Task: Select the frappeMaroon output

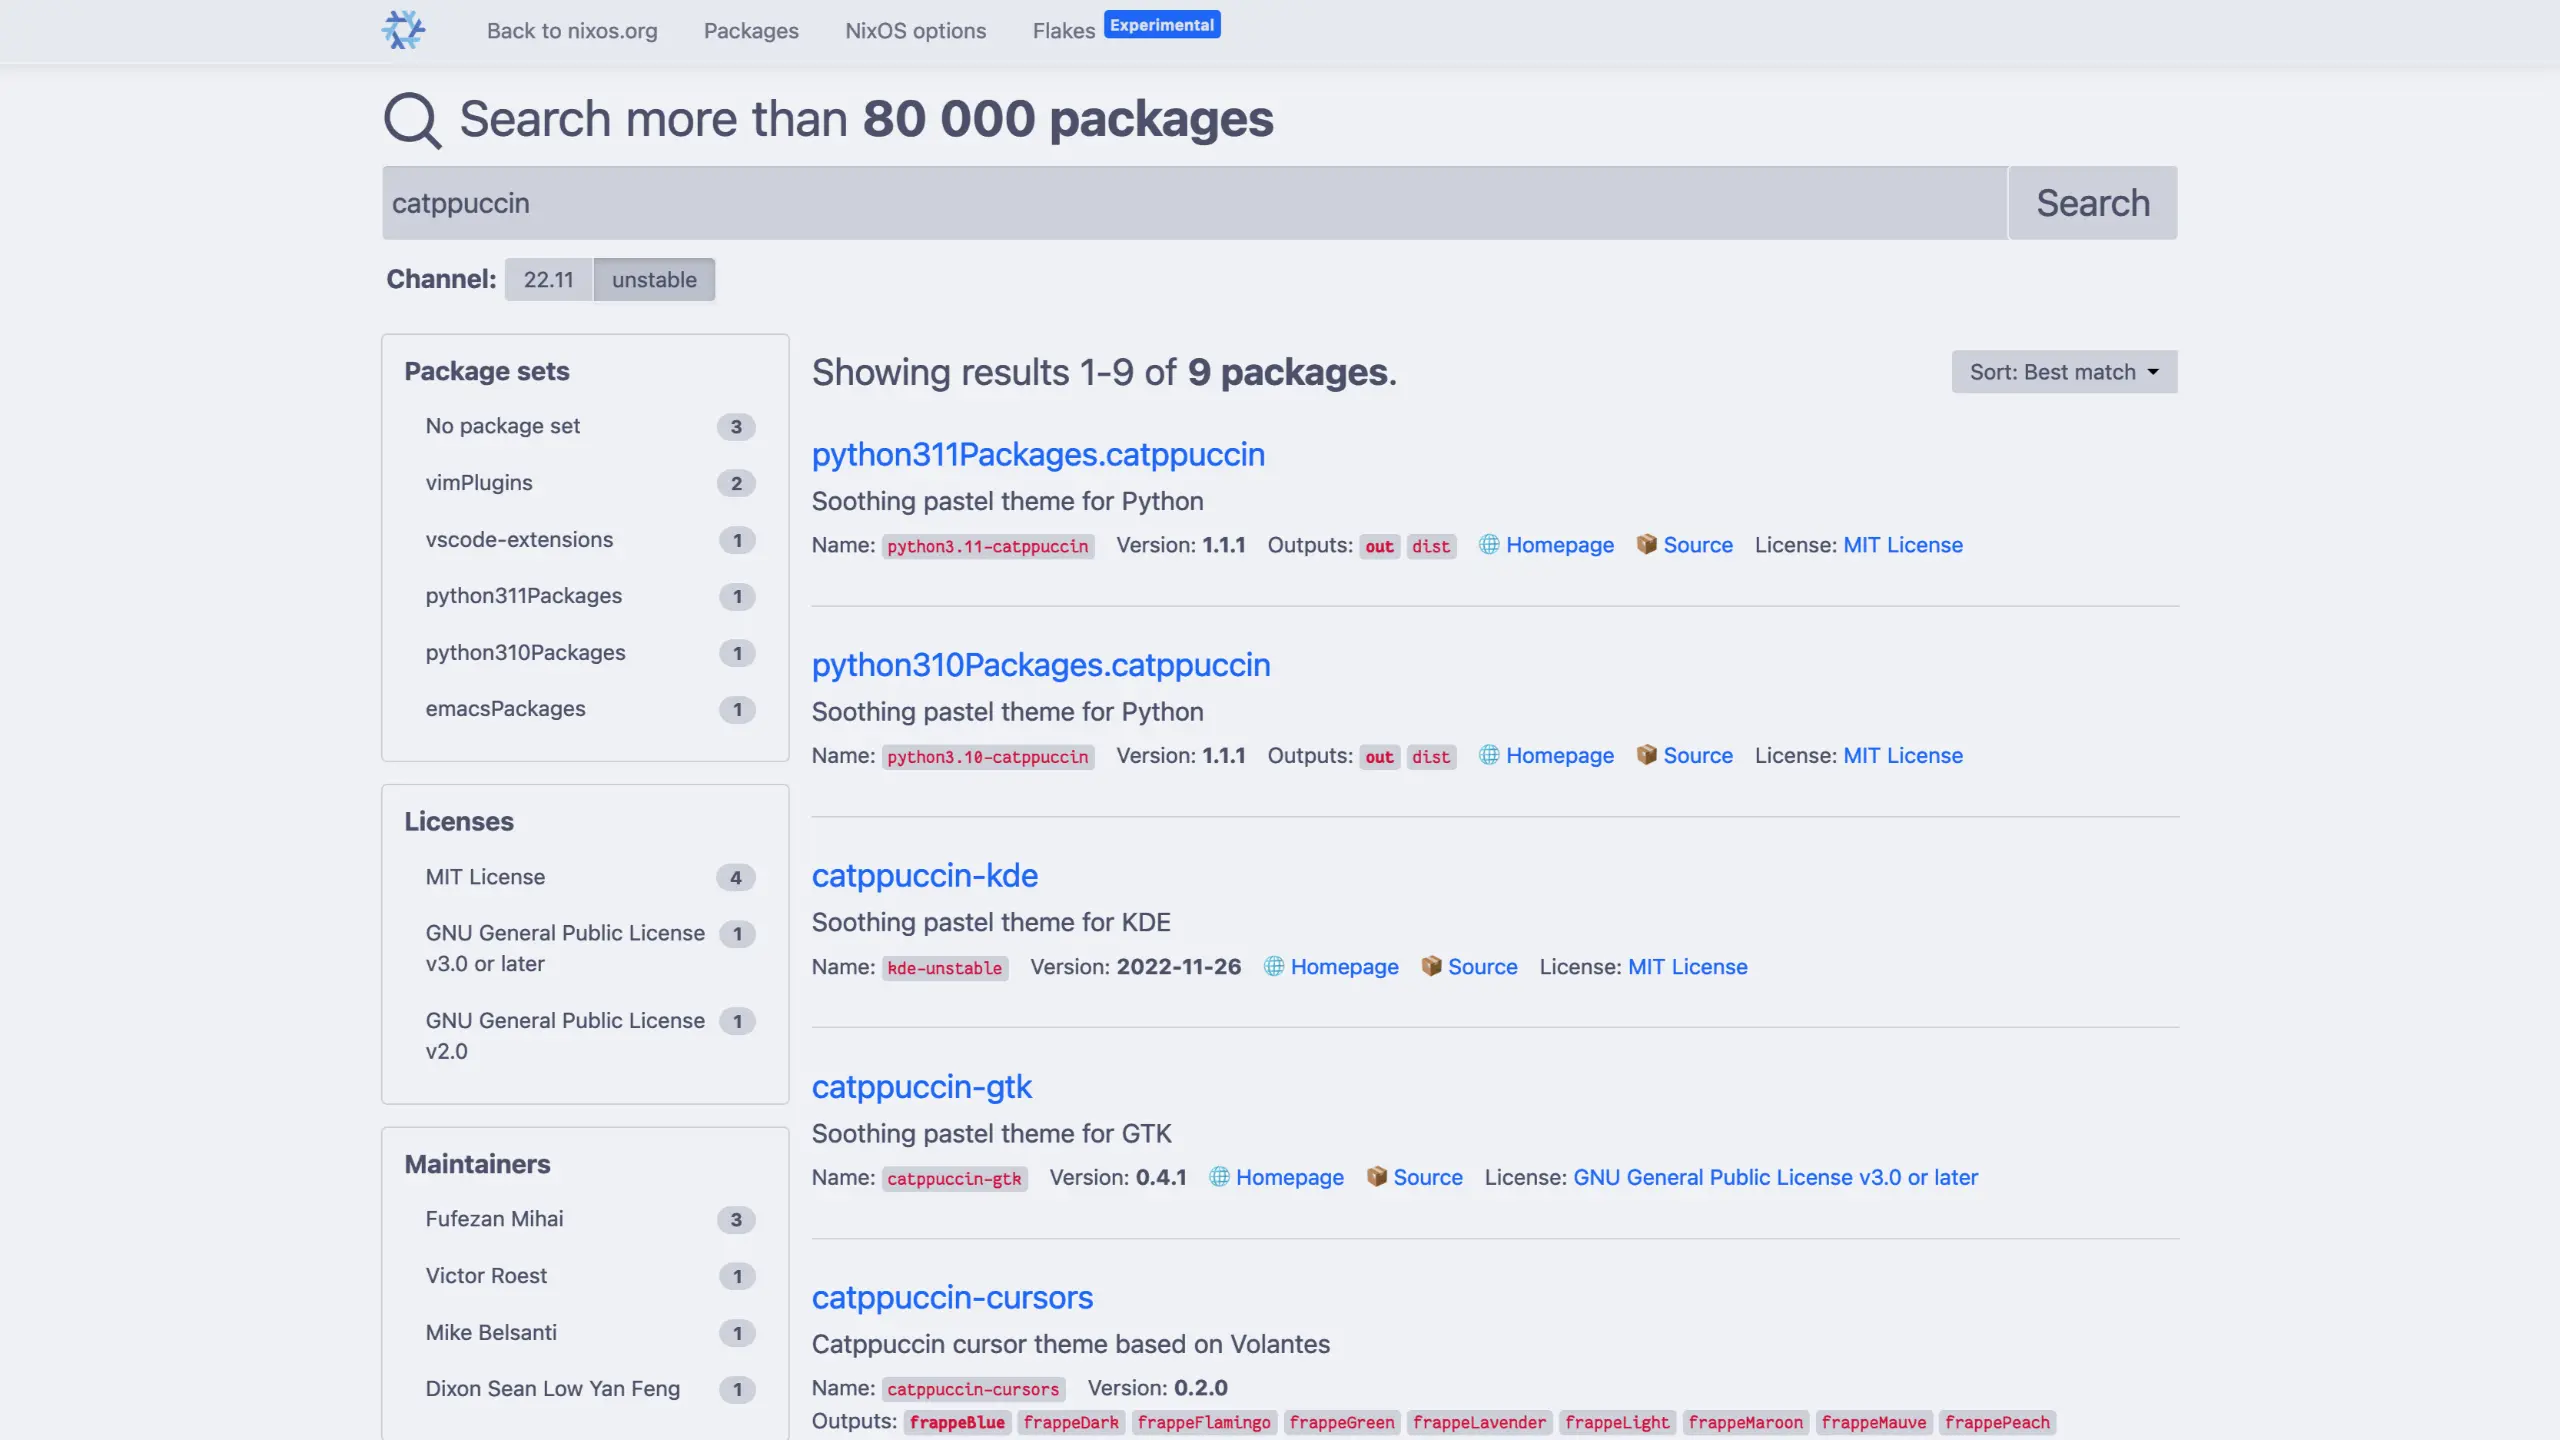Action: pos(1745,1422)
